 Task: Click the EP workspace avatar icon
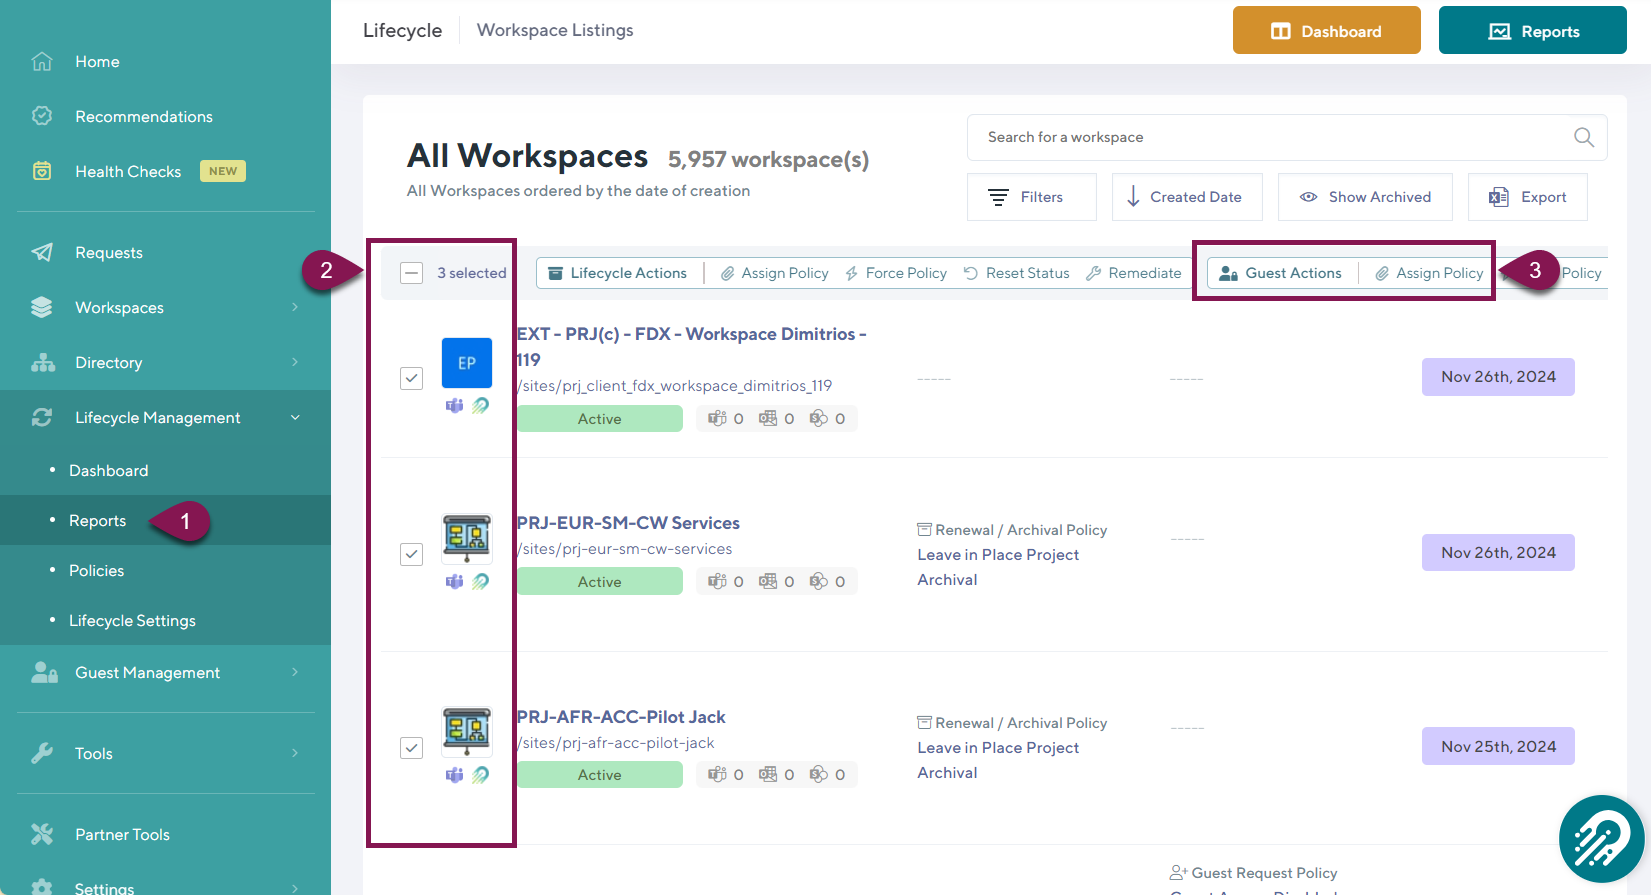[467, 363]
